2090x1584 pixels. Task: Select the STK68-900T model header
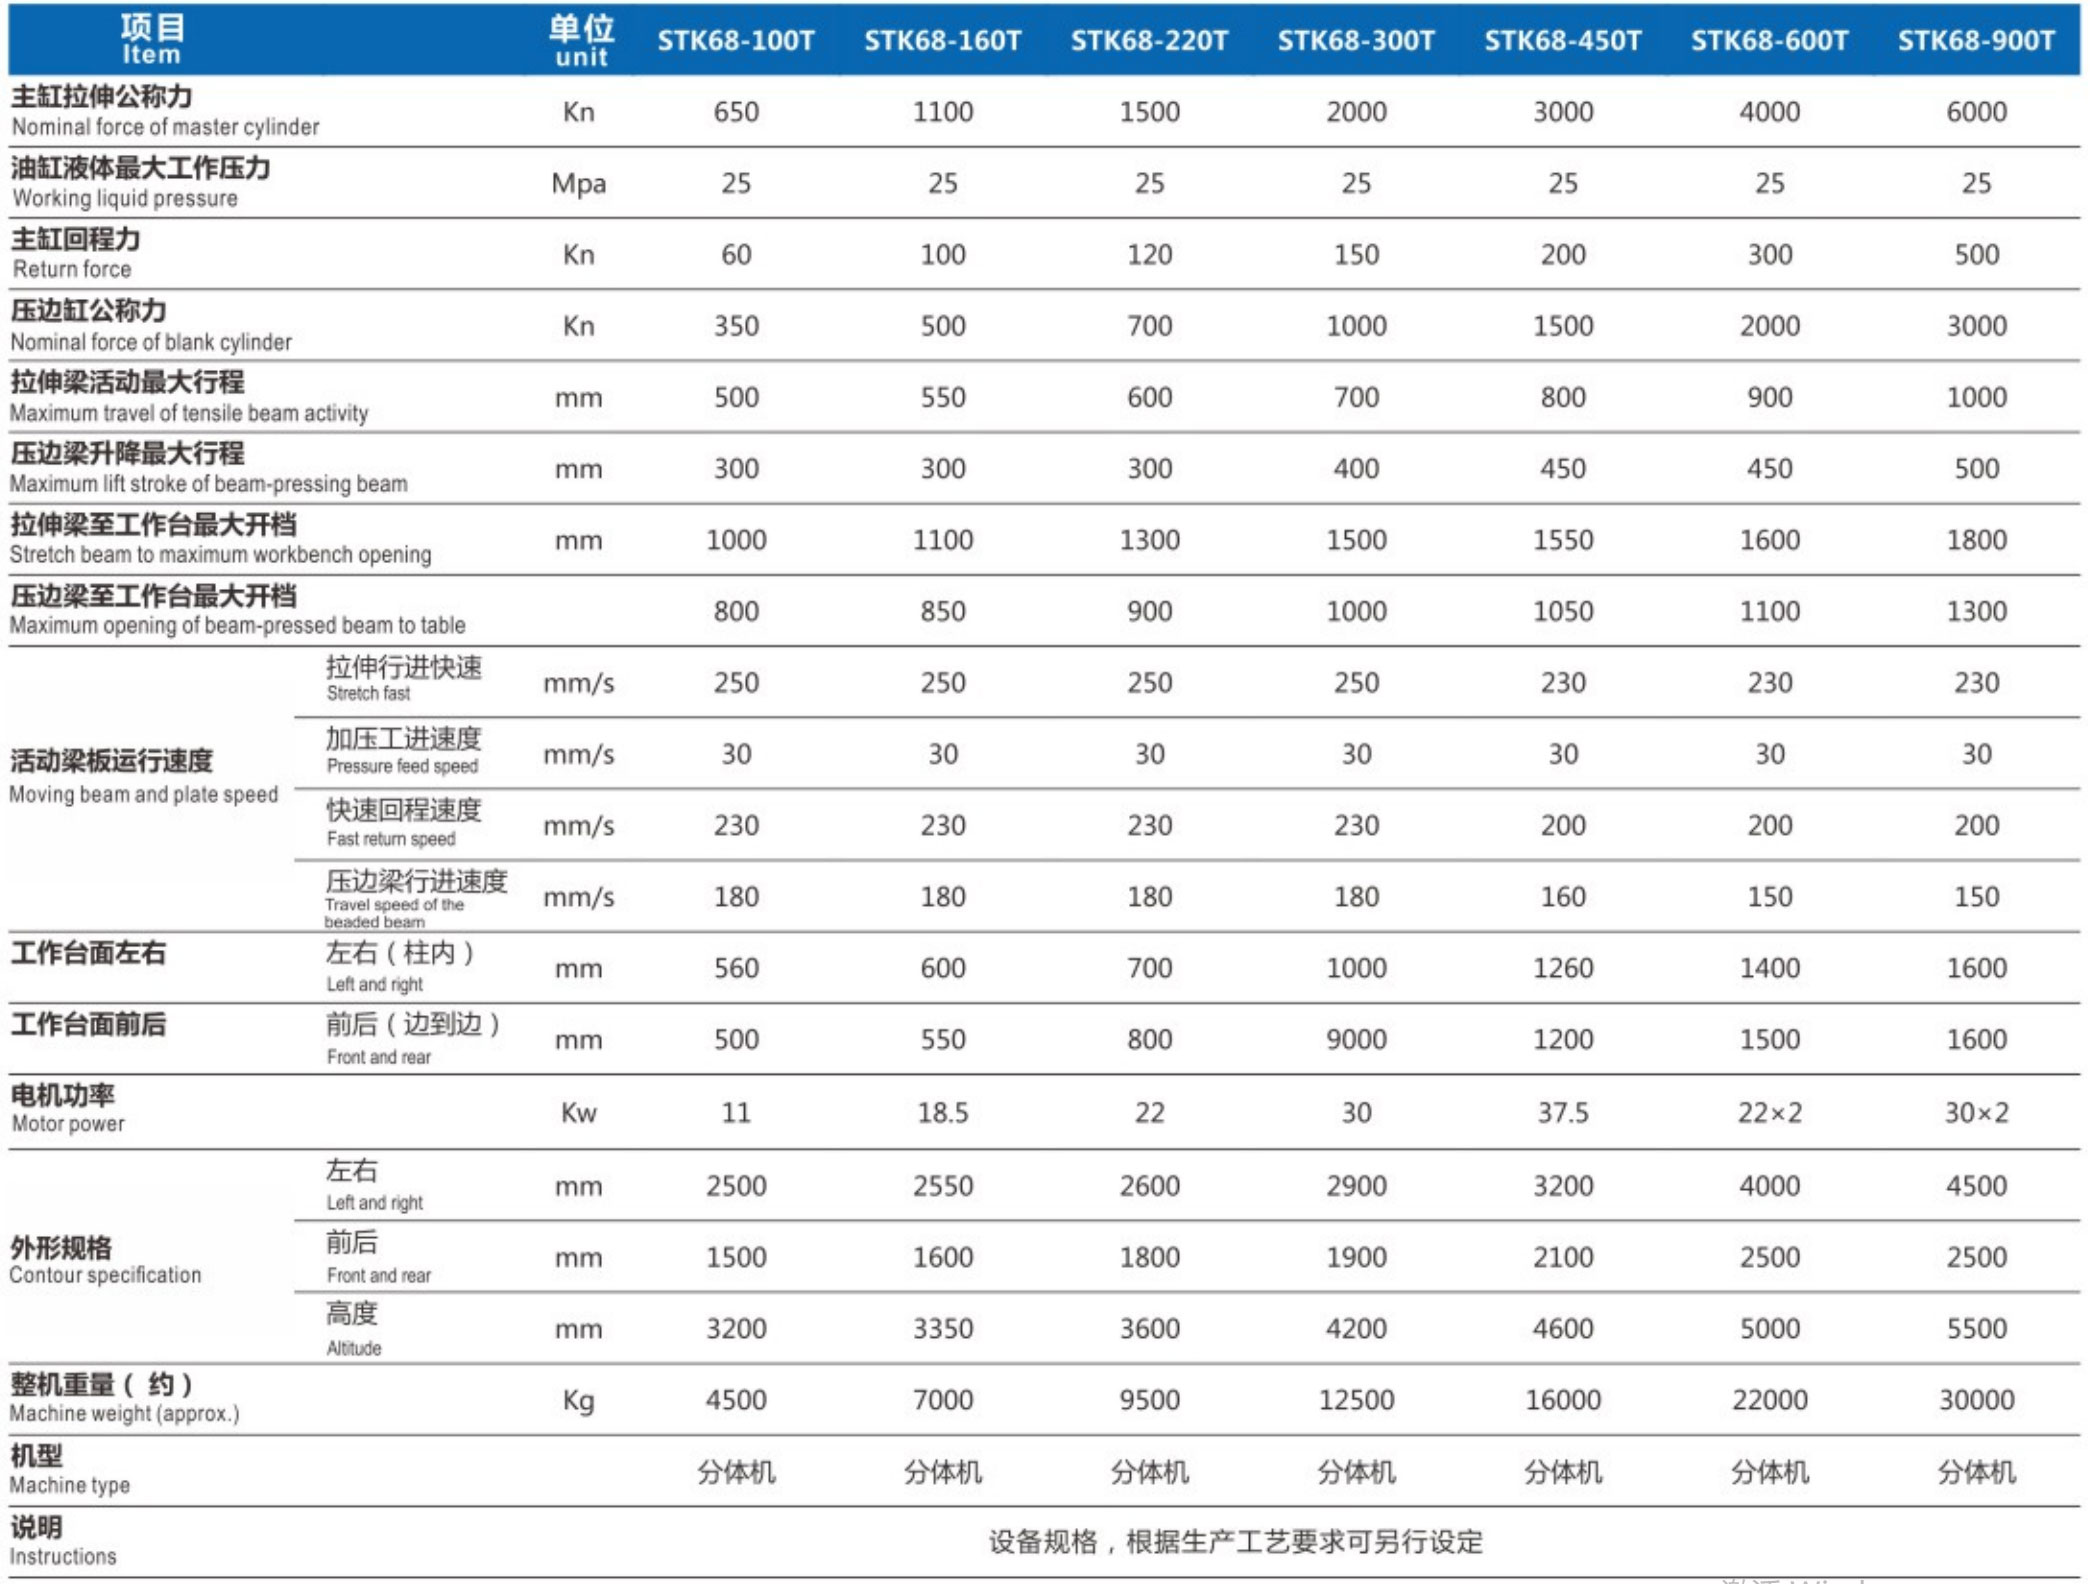(x=1976, y=40)
